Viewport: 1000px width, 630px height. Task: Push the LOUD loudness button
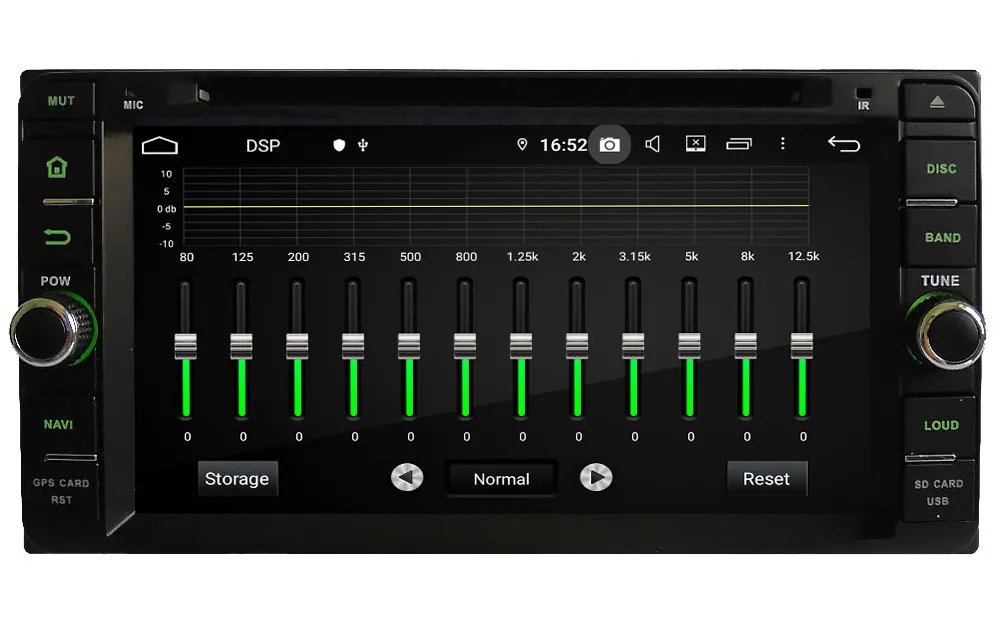[x=941, y=425]
